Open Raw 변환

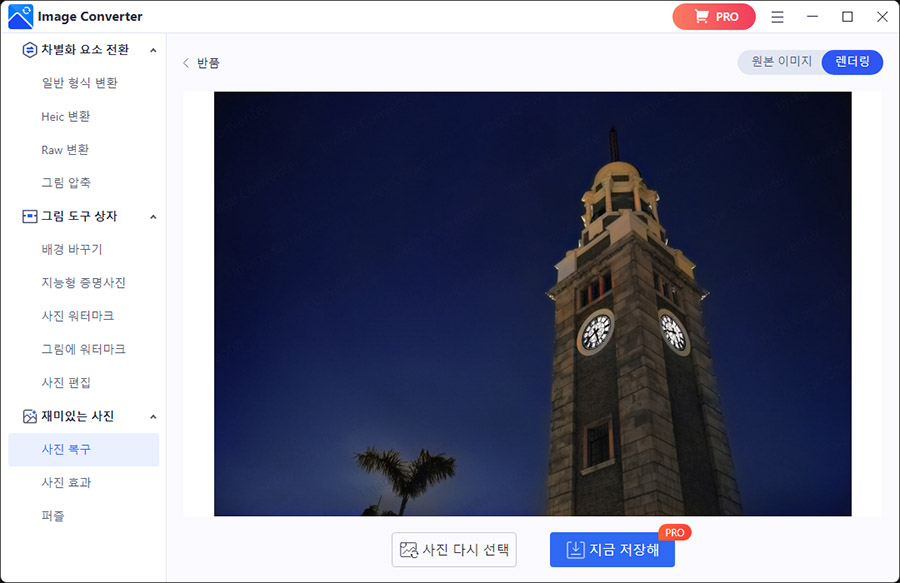pyautogui.click(x=65, y=150)
